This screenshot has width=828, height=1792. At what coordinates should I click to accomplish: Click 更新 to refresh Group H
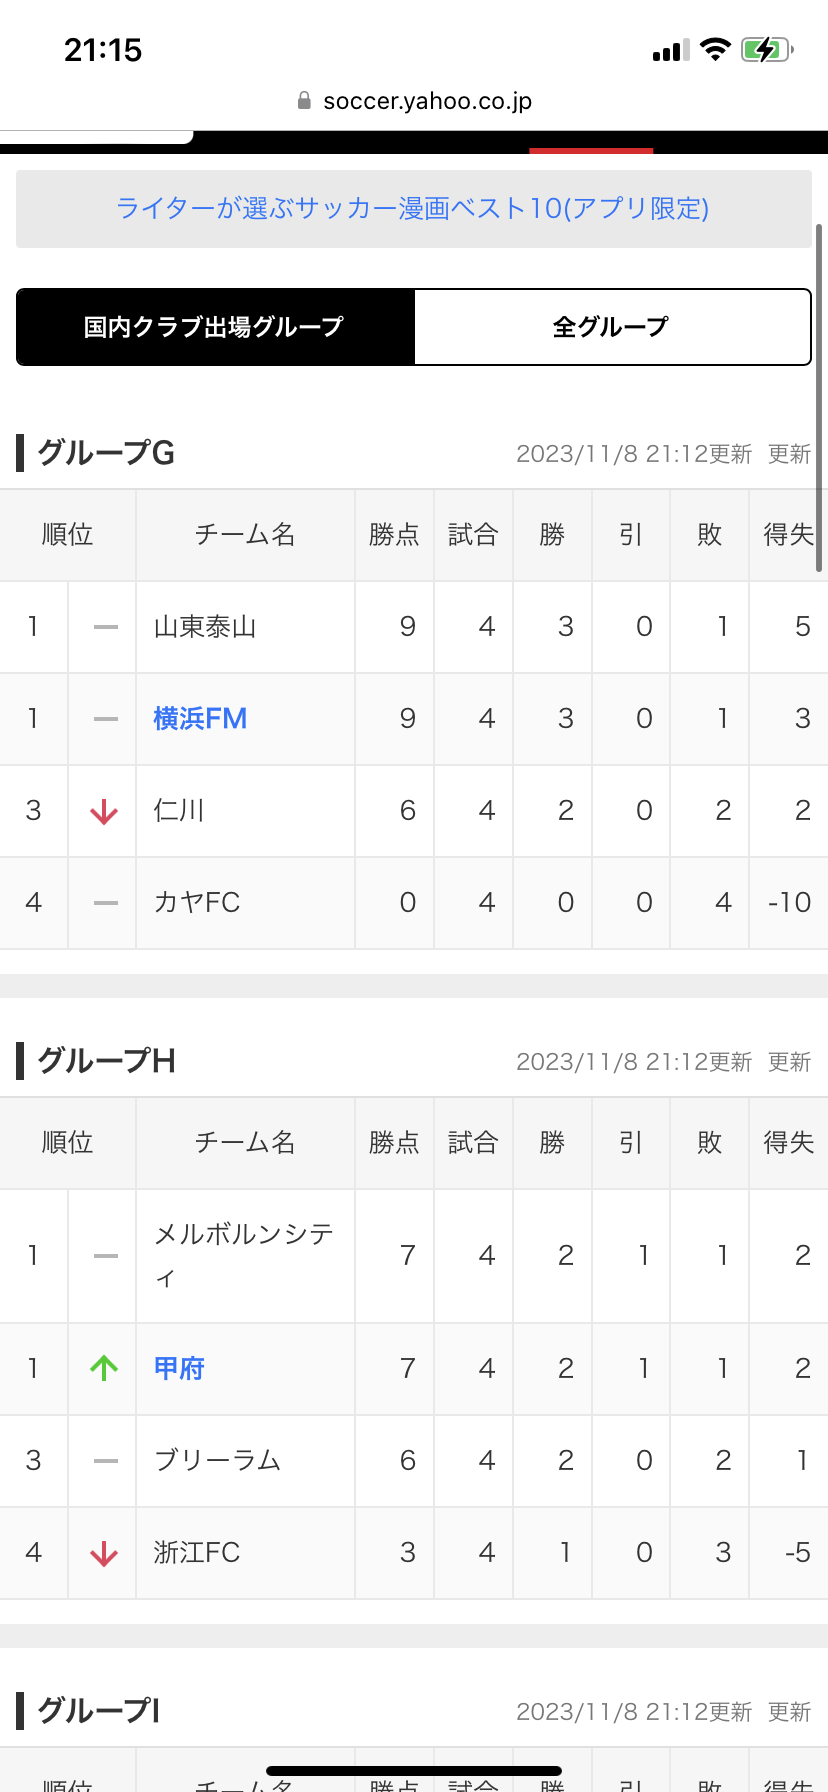[x=789, y=1062]
